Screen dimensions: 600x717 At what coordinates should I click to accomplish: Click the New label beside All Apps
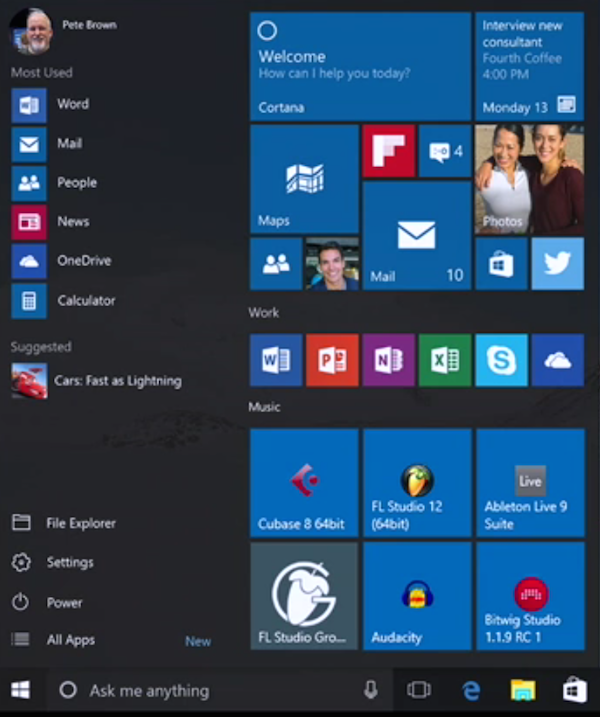click(x=198, y=641)
